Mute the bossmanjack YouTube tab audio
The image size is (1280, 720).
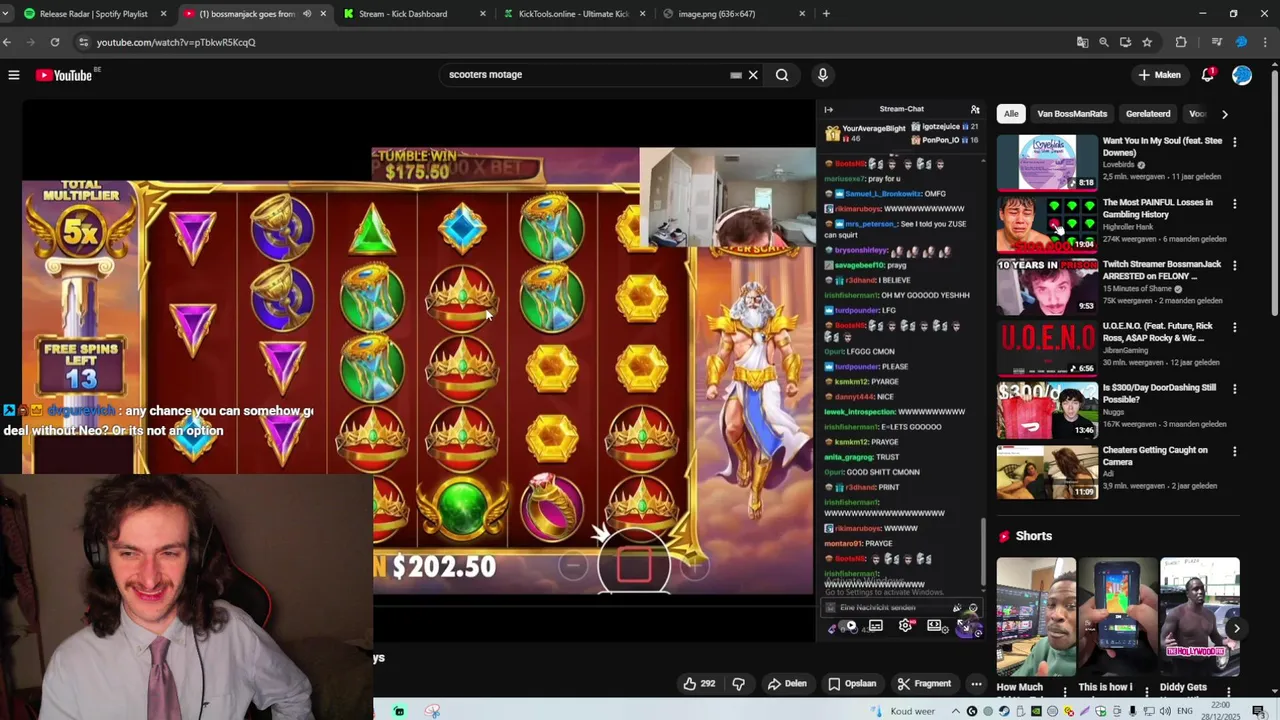click(307, 14)
